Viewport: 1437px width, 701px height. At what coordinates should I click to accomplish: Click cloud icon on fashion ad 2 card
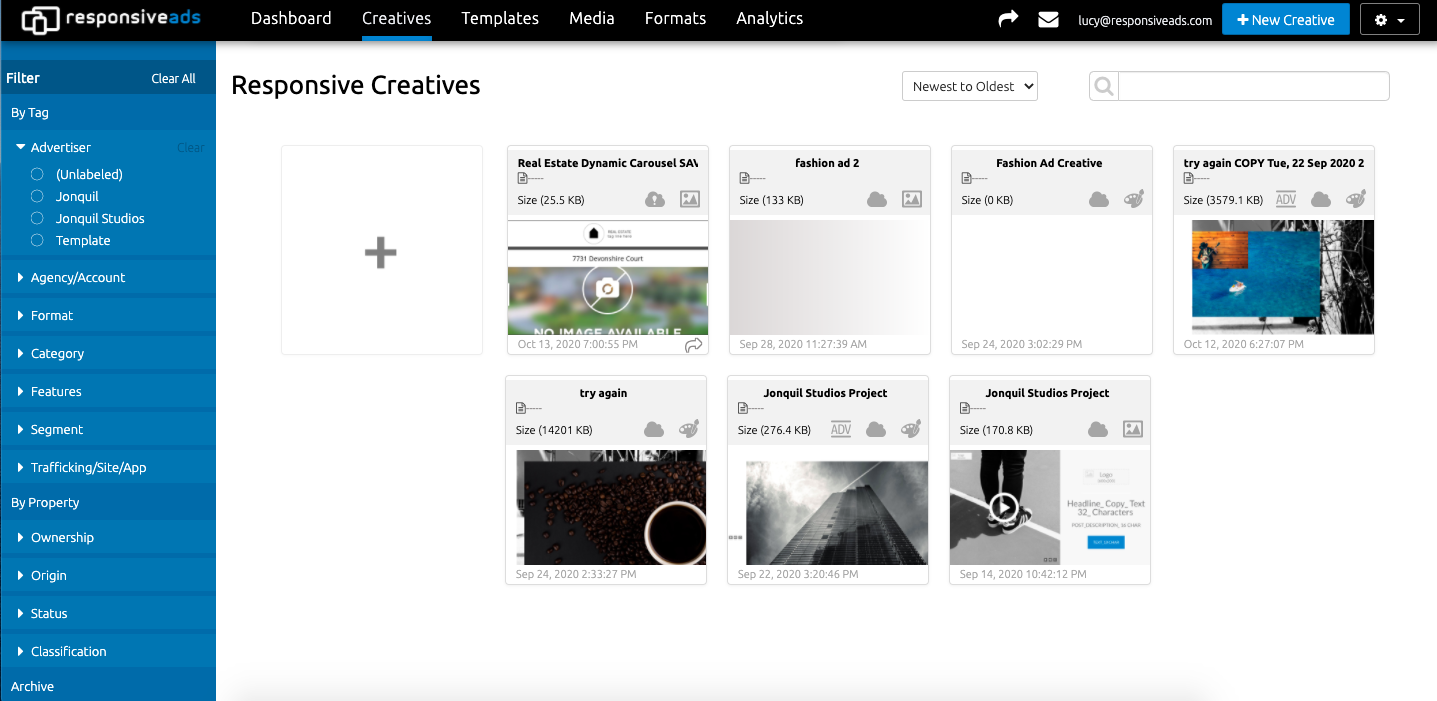click(x=877, y=199)
